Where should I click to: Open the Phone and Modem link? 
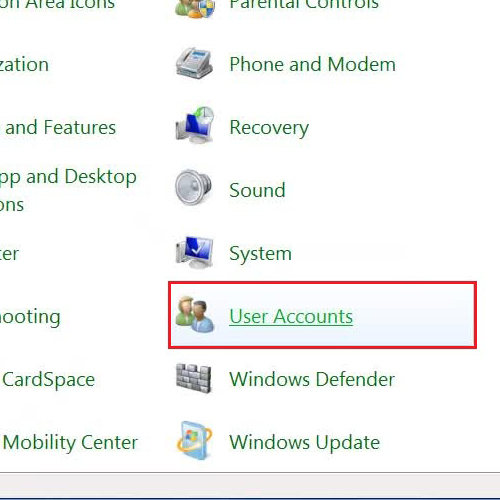click(313, 64)
